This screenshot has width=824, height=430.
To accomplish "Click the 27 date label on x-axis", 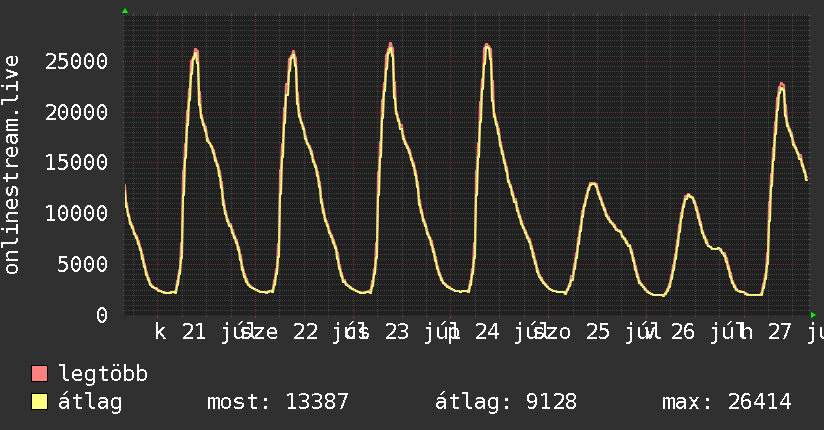I will (x=779, y=332).
